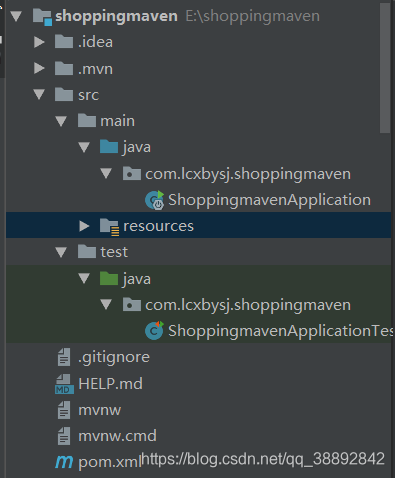Select the src folder label

click(88, 95)
